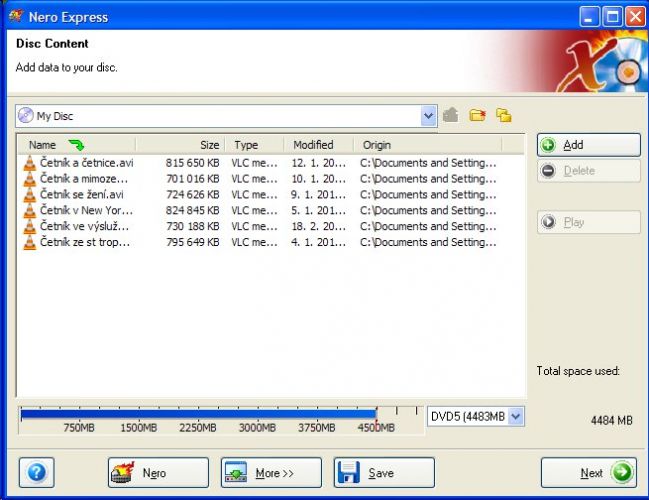
Task: Click the disc icon in My Disc field
Action: tap(26, 115)
